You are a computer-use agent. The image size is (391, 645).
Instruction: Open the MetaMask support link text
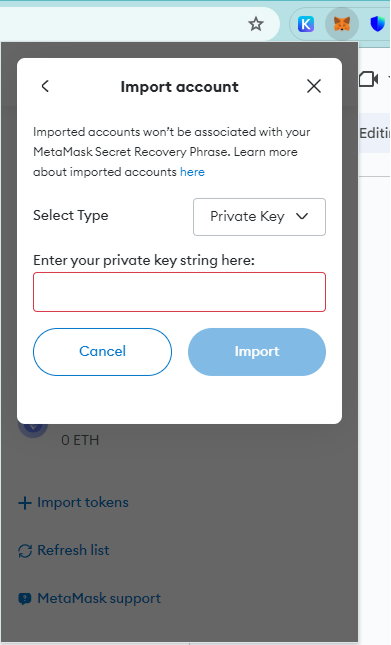(99, 598)
